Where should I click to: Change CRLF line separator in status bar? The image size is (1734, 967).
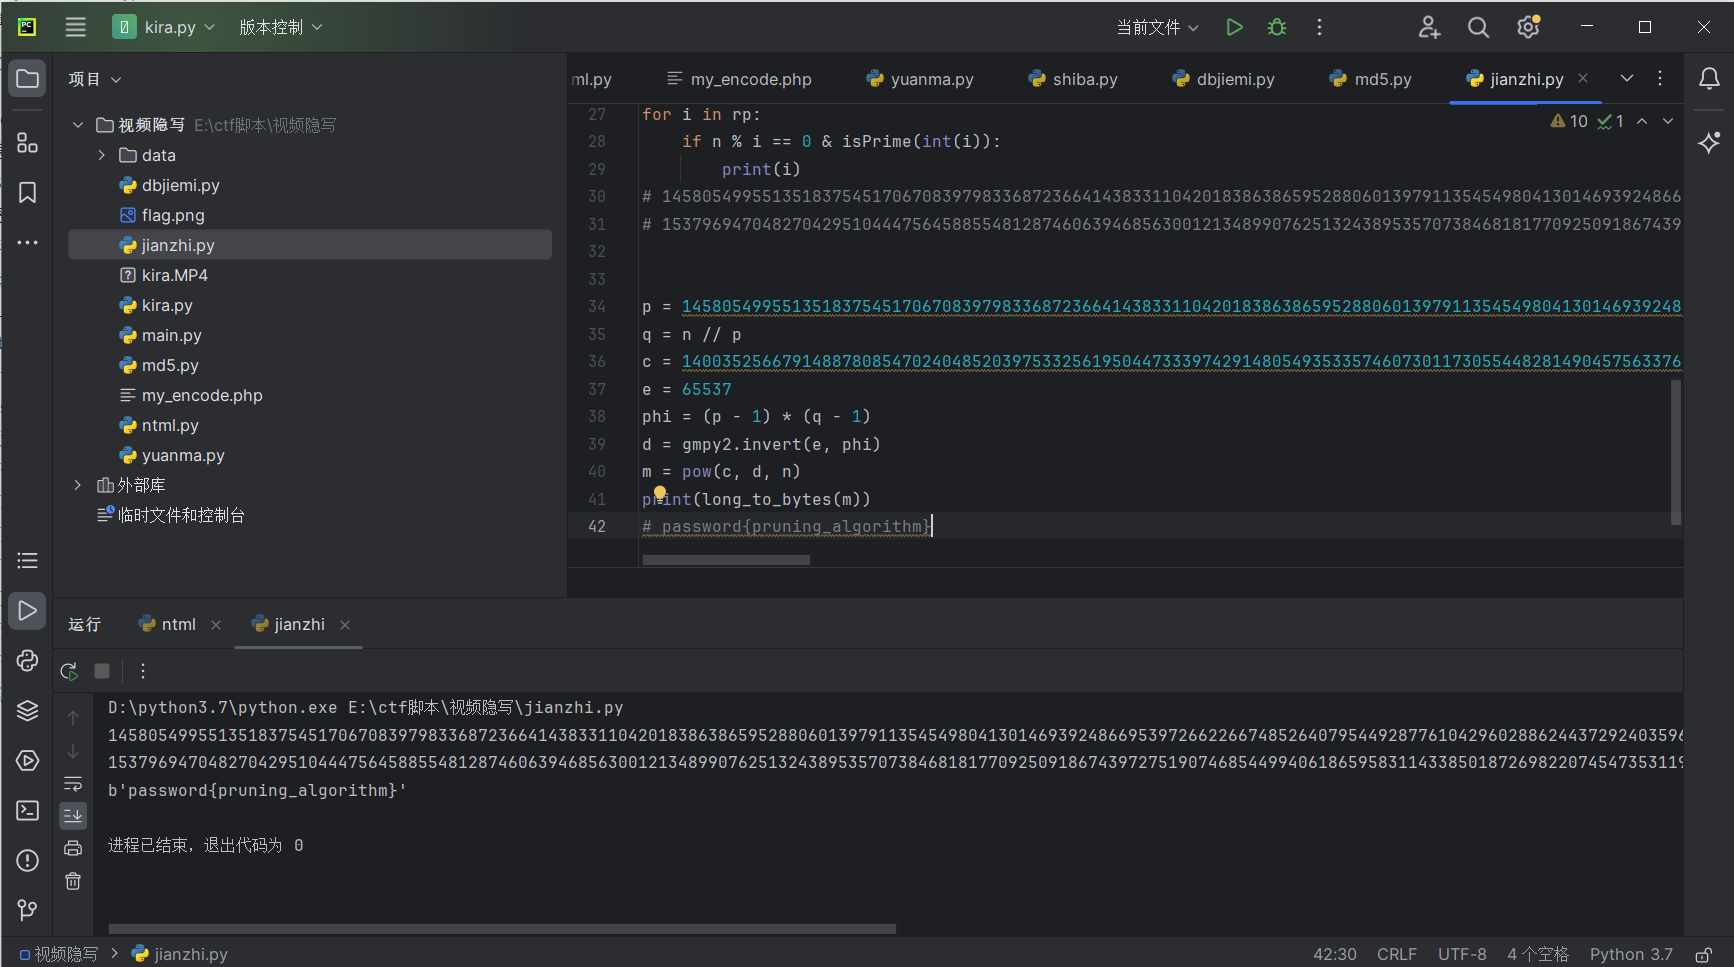click(x=1396, y=955)
